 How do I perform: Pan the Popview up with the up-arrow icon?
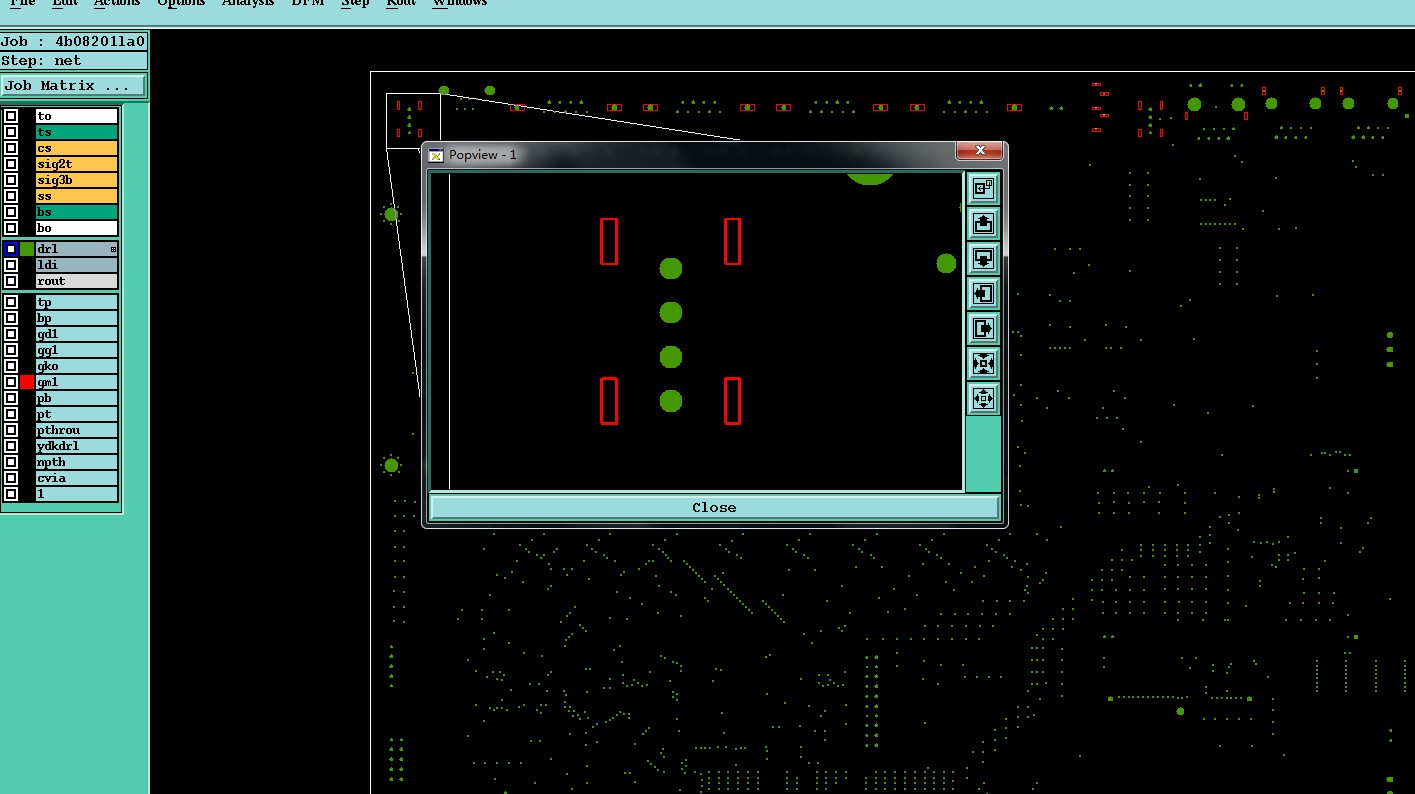point(983,223)
